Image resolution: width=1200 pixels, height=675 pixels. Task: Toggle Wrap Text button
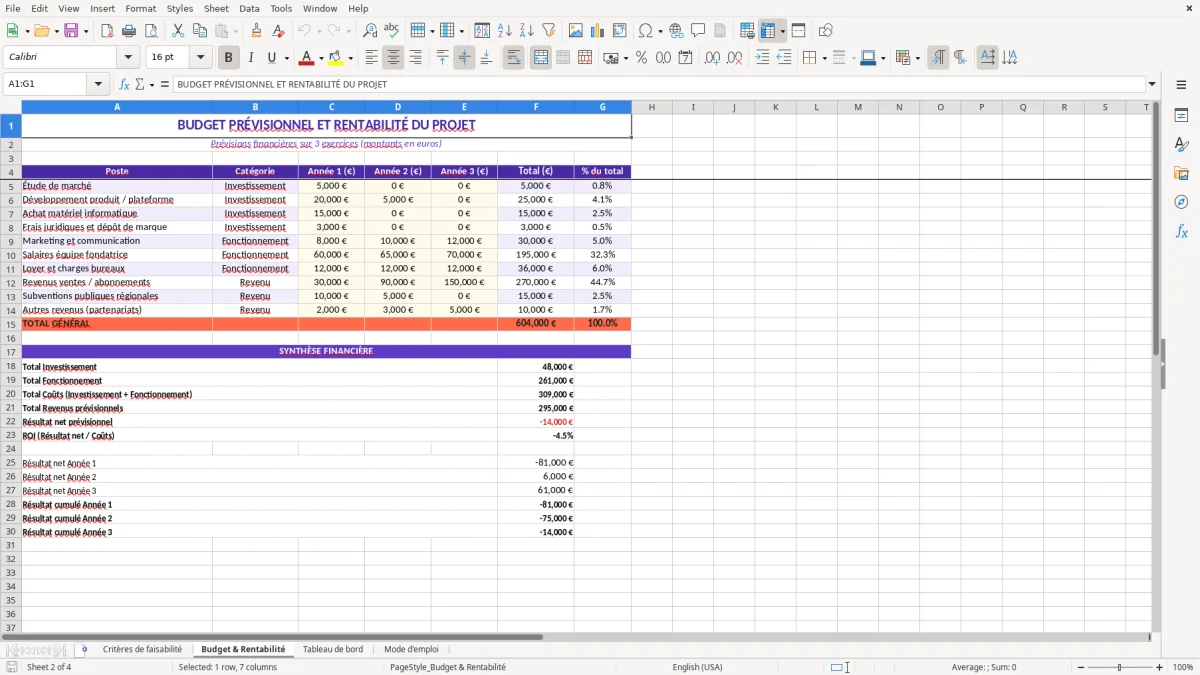pos(513,58)
